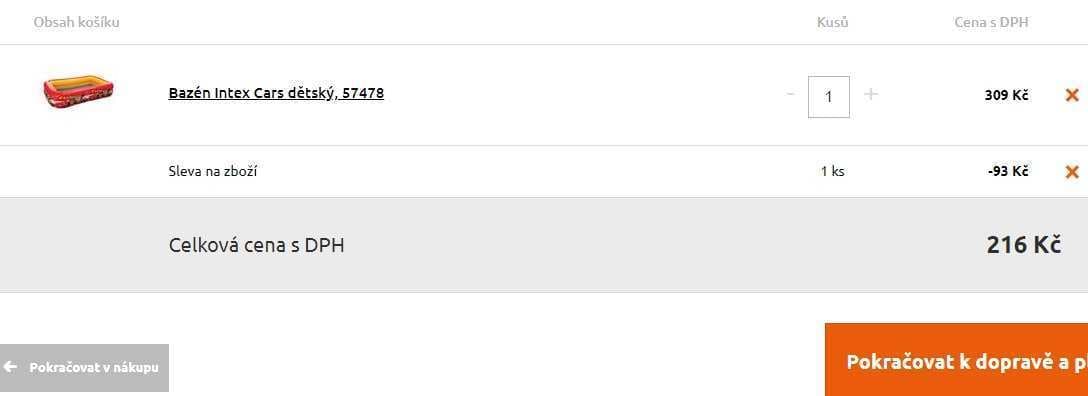This screenshot has height=396, width=1088.
Task: Click the Kusů column header
Action: (833, 22)
